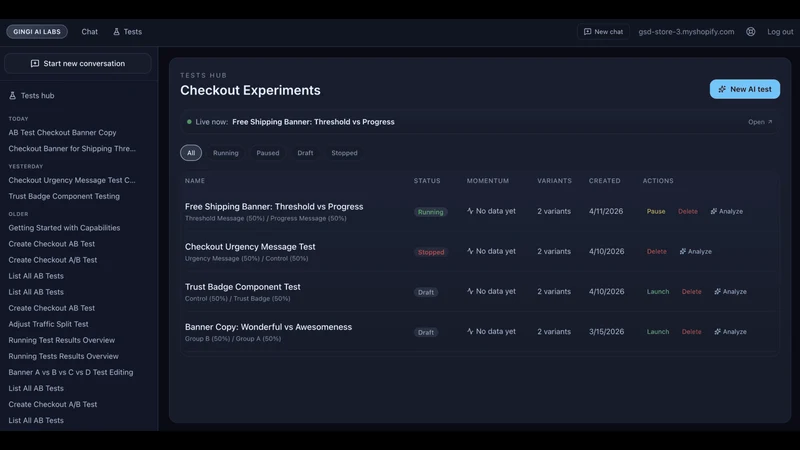Open Free Shipping Banner: Threshold vs Progress test

pyautogui.click(x=274, y=207)
